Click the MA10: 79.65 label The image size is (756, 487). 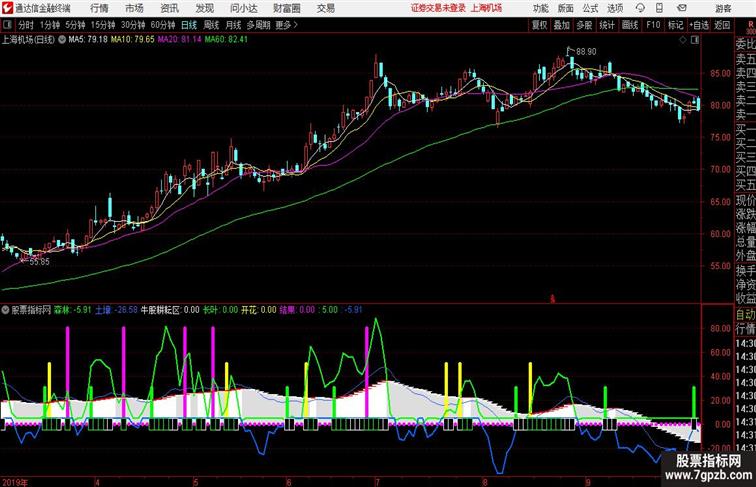[x=133, y=40]
